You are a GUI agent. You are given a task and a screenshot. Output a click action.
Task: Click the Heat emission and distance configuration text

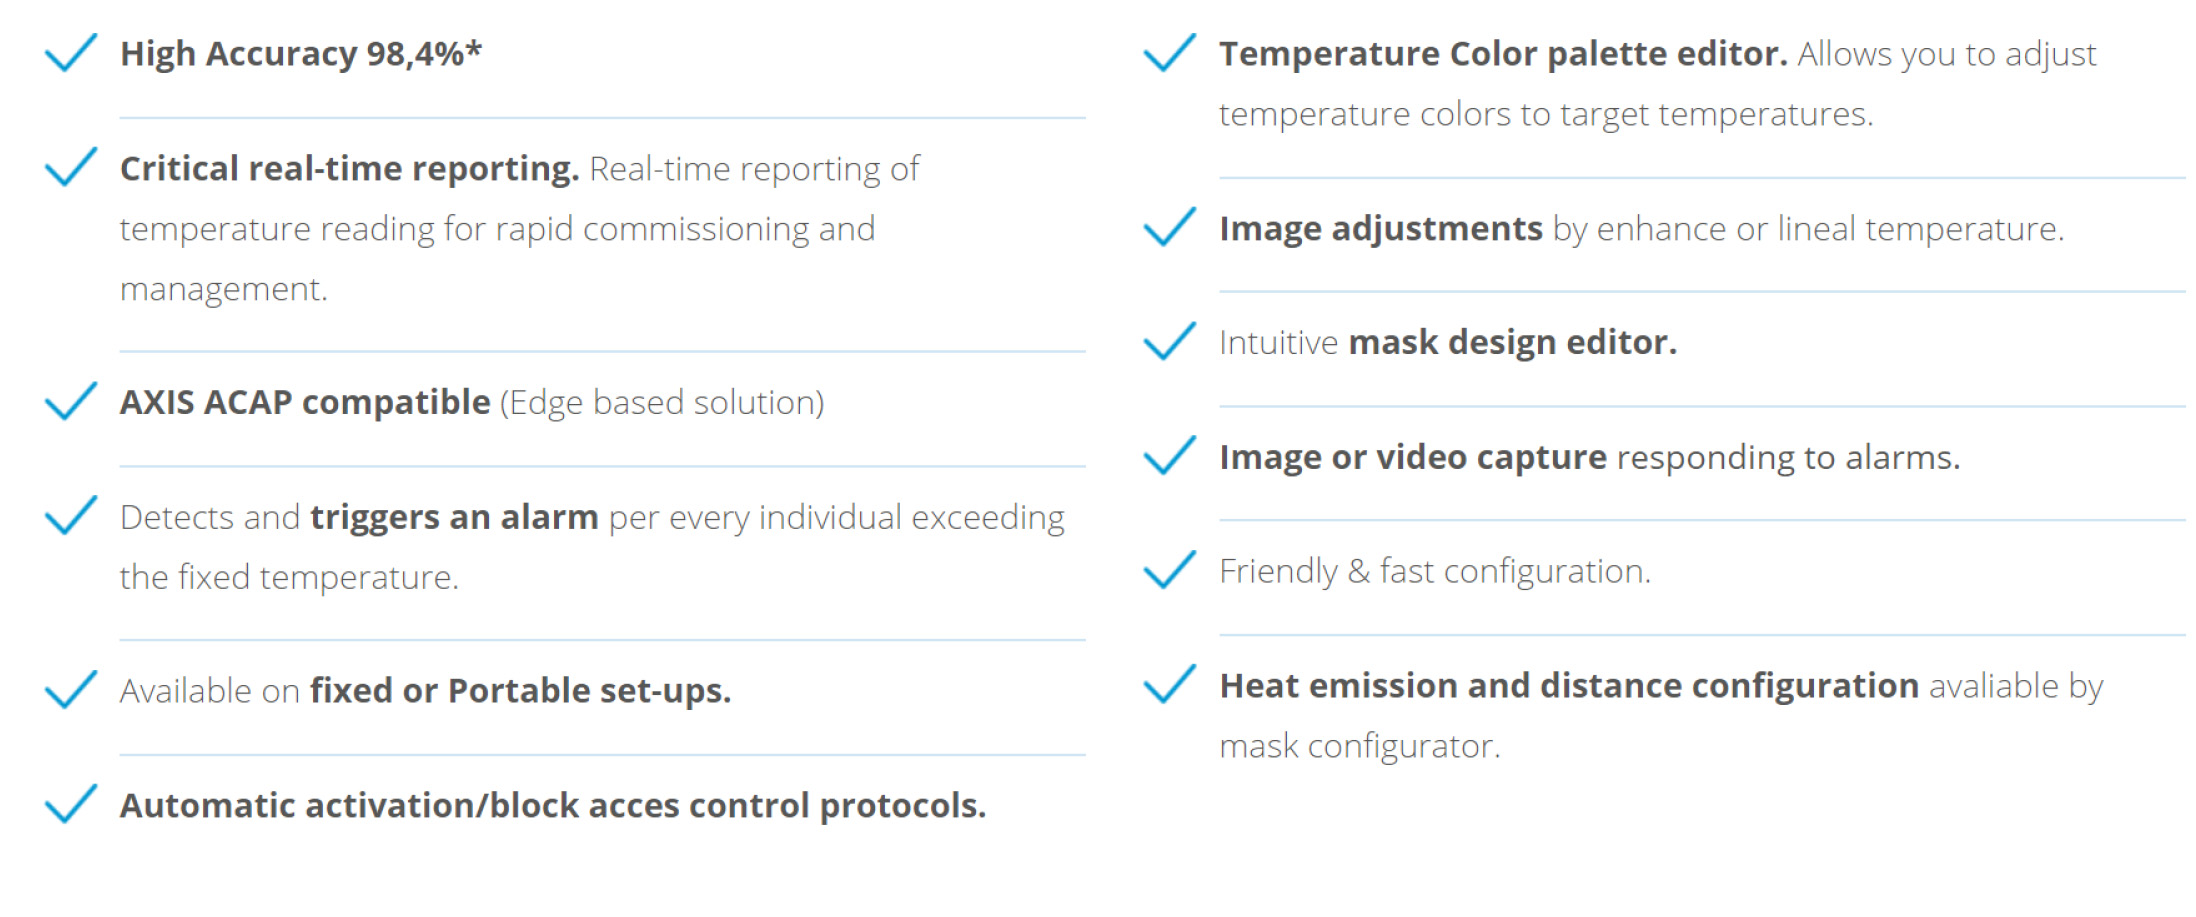tap(1569, 686)
